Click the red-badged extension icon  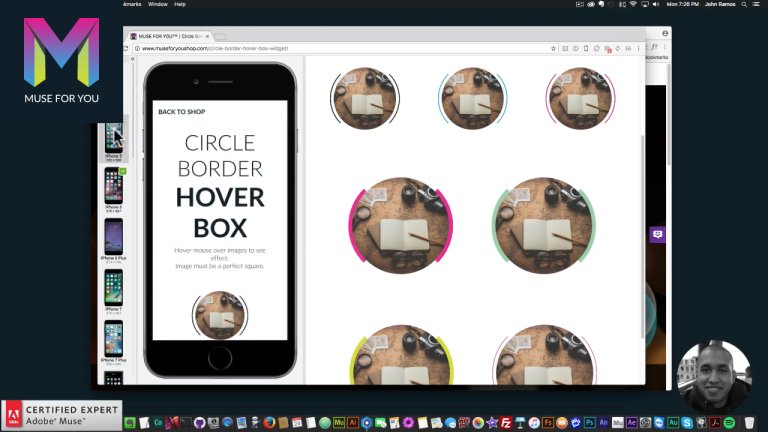click(608, 49)
